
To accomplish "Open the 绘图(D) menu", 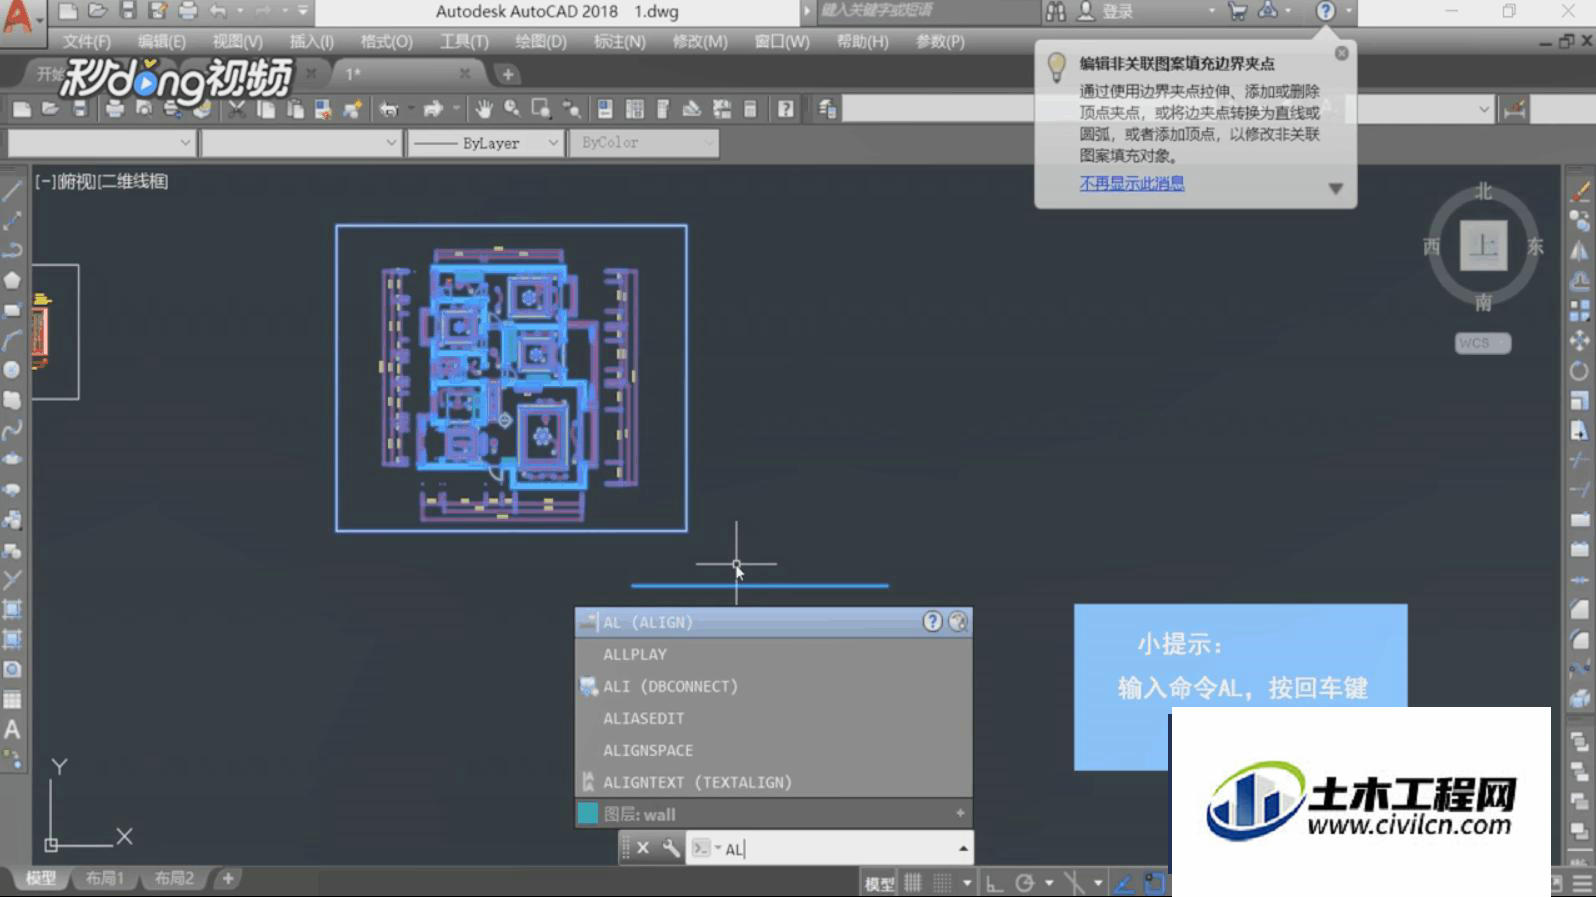I will (541, 42).
